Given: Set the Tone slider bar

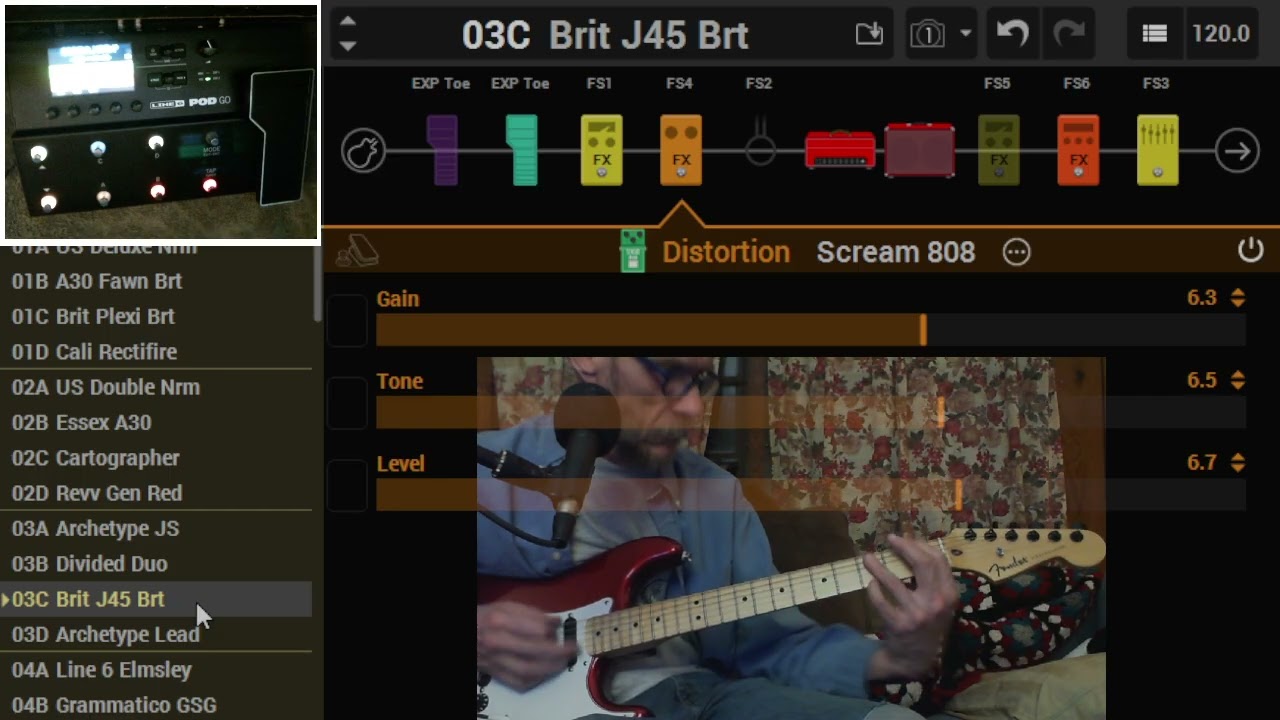Looking at the screenshot, I should (811, 412).
